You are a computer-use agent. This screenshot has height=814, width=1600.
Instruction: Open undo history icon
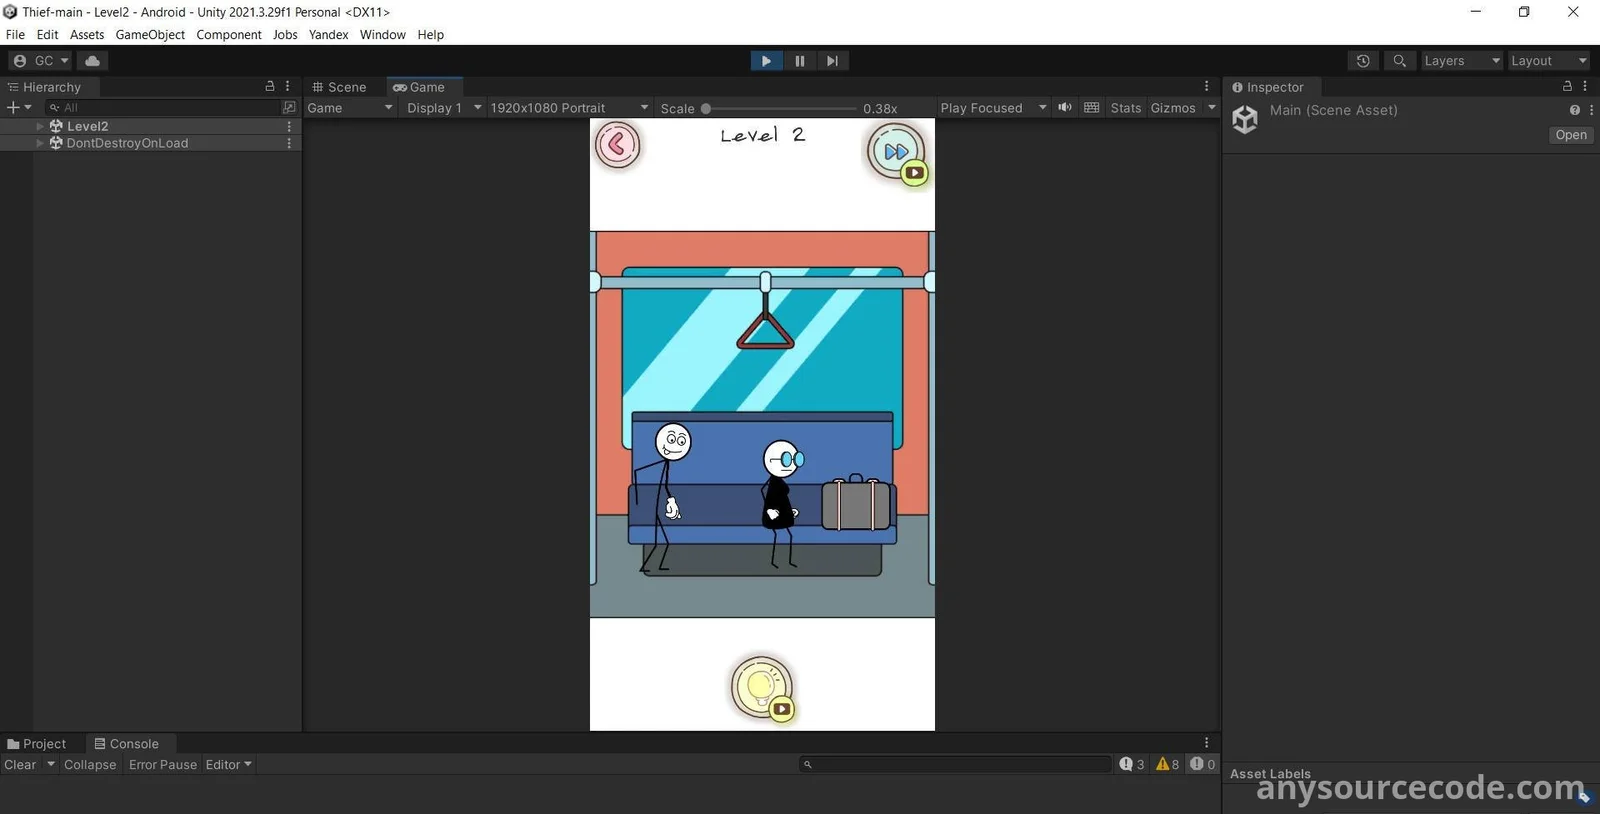tap(1363, 61)
